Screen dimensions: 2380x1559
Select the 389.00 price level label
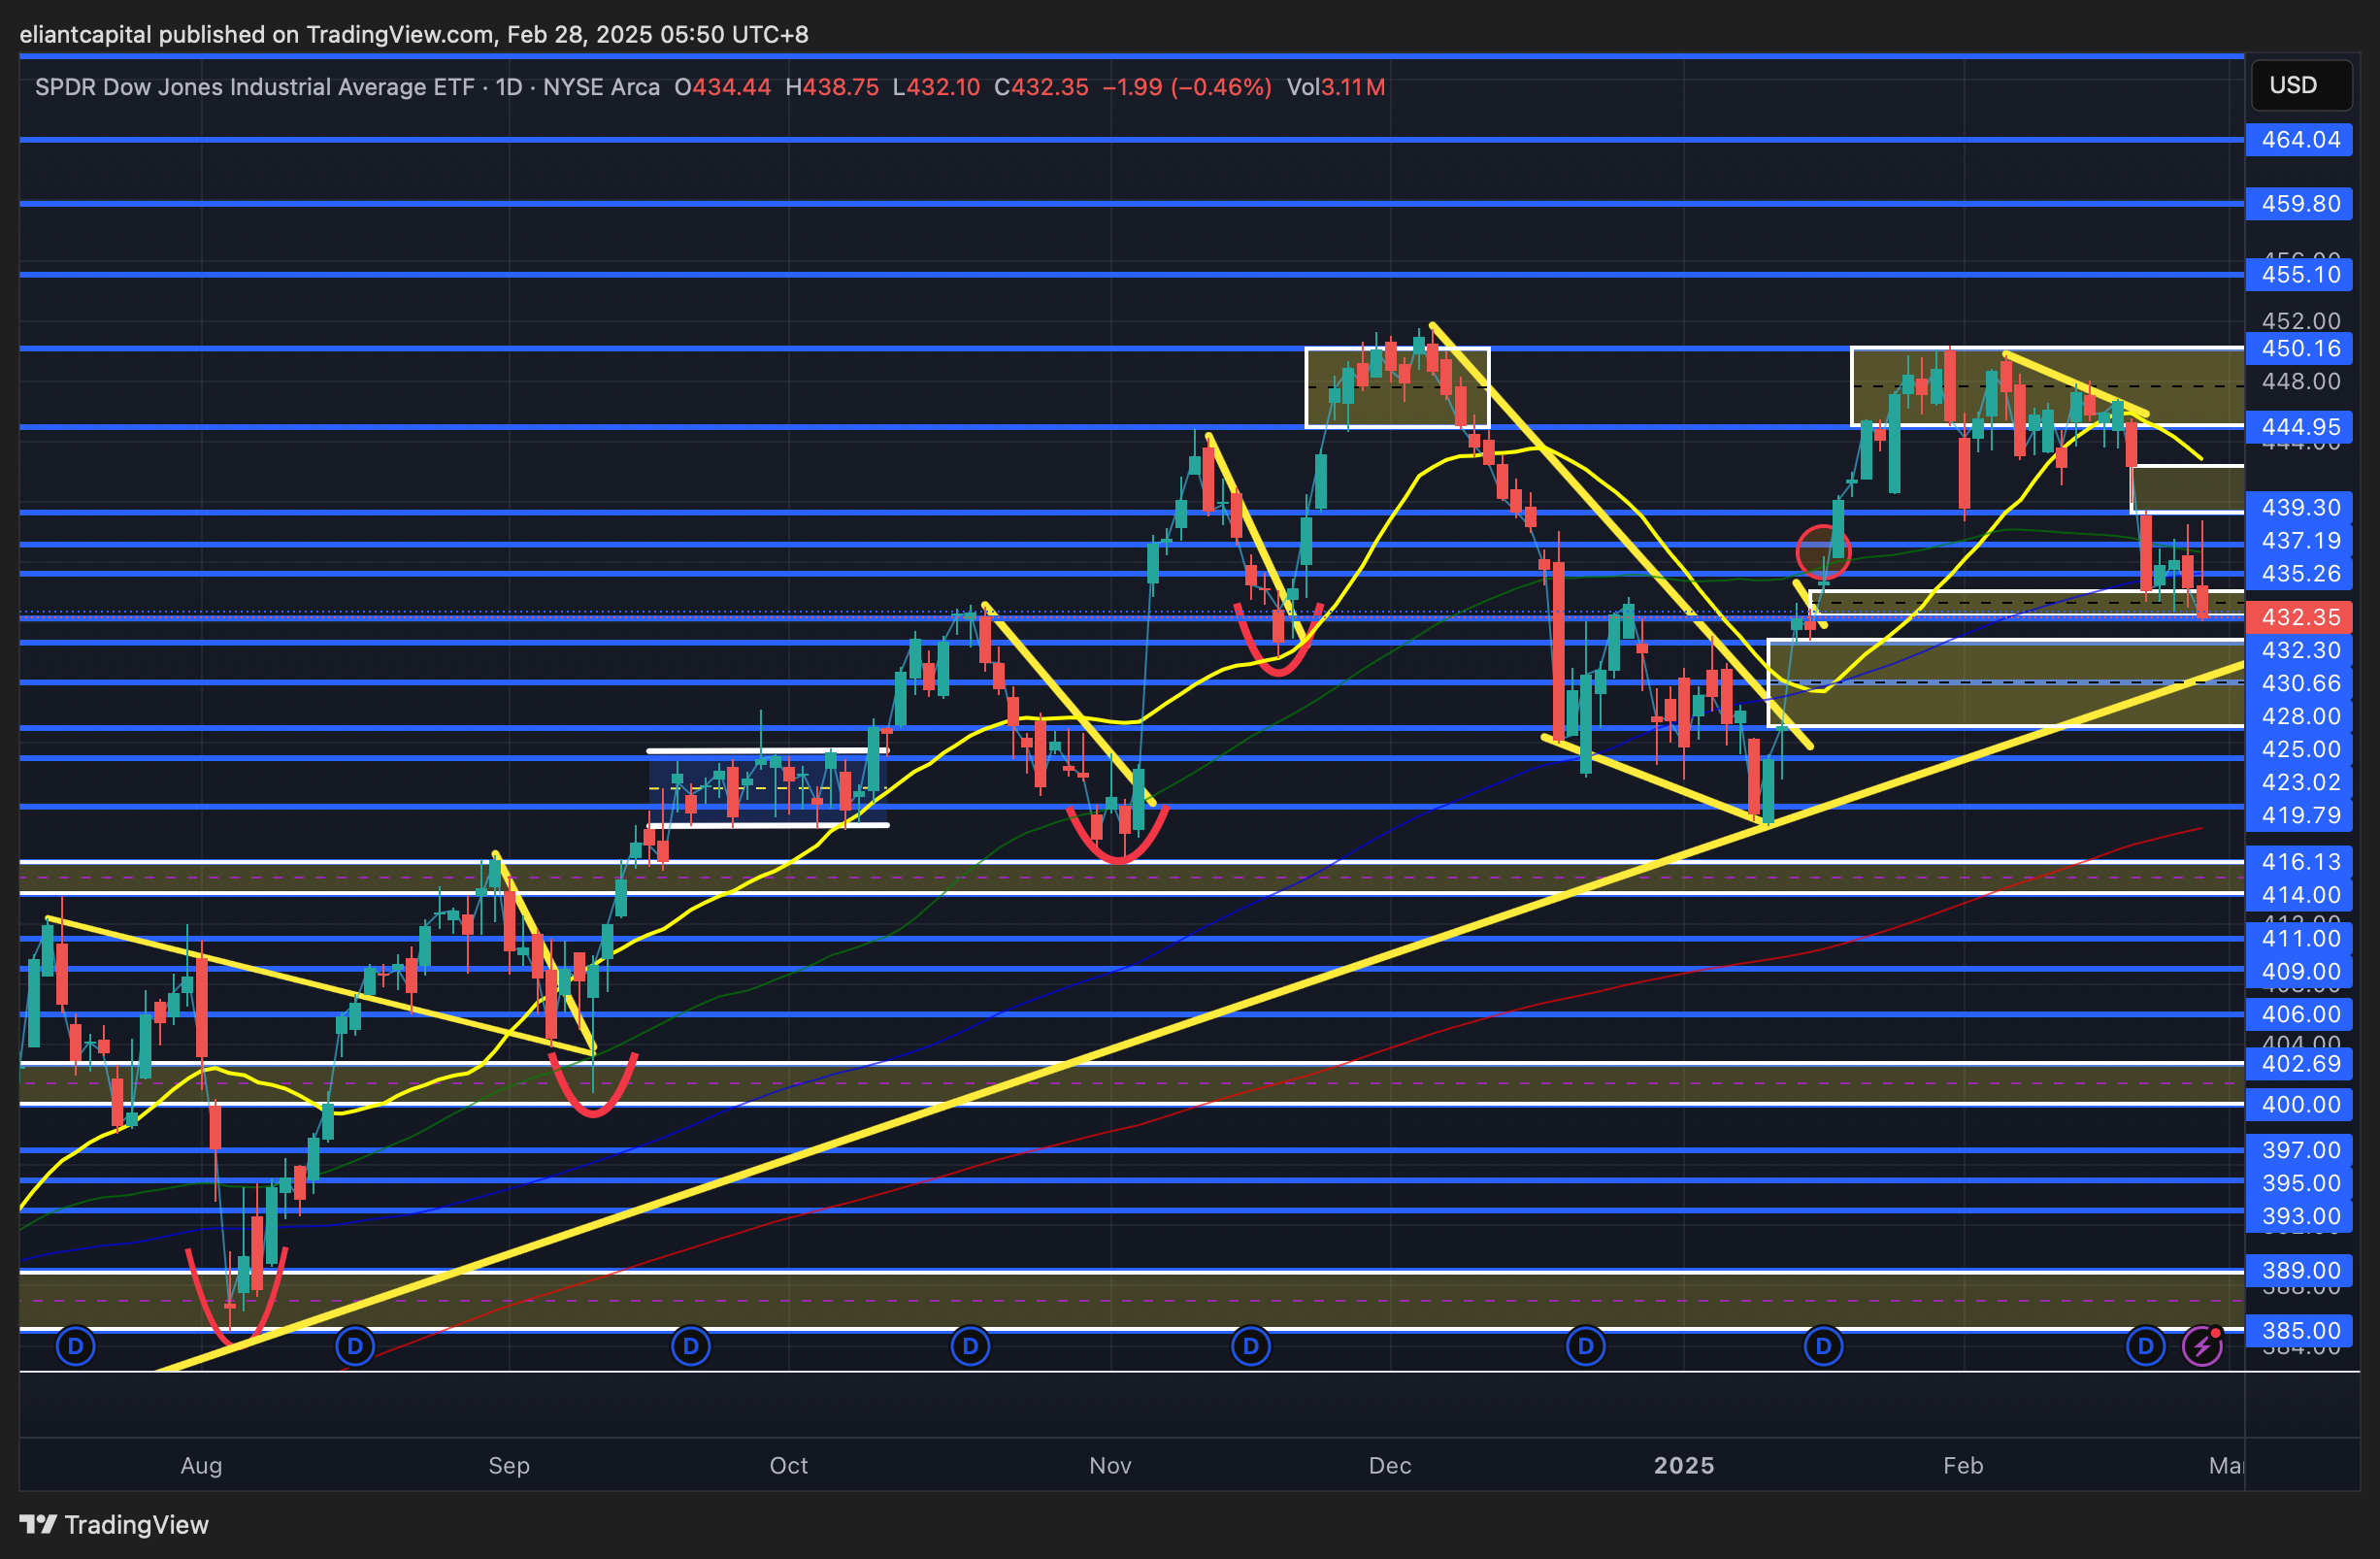pyautogui.click(x=2298, y=1271)
